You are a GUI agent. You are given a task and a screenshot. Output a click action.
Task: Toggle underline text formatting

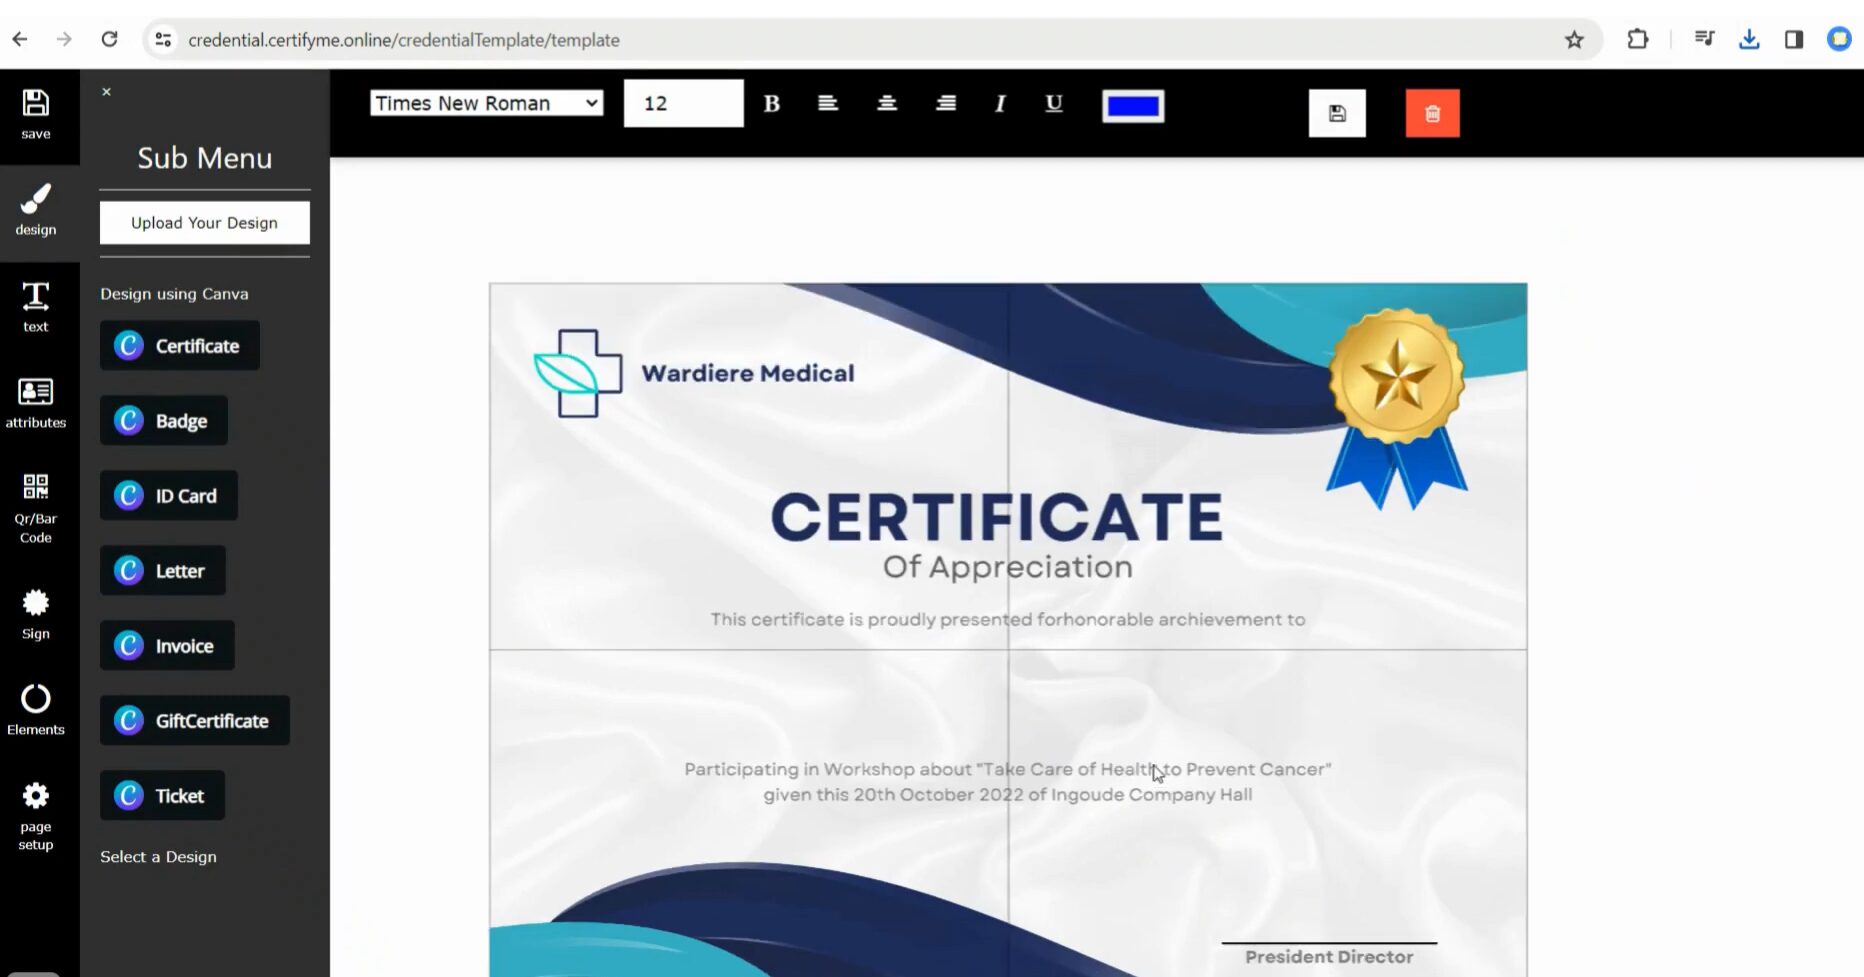tap(1053, 104)
